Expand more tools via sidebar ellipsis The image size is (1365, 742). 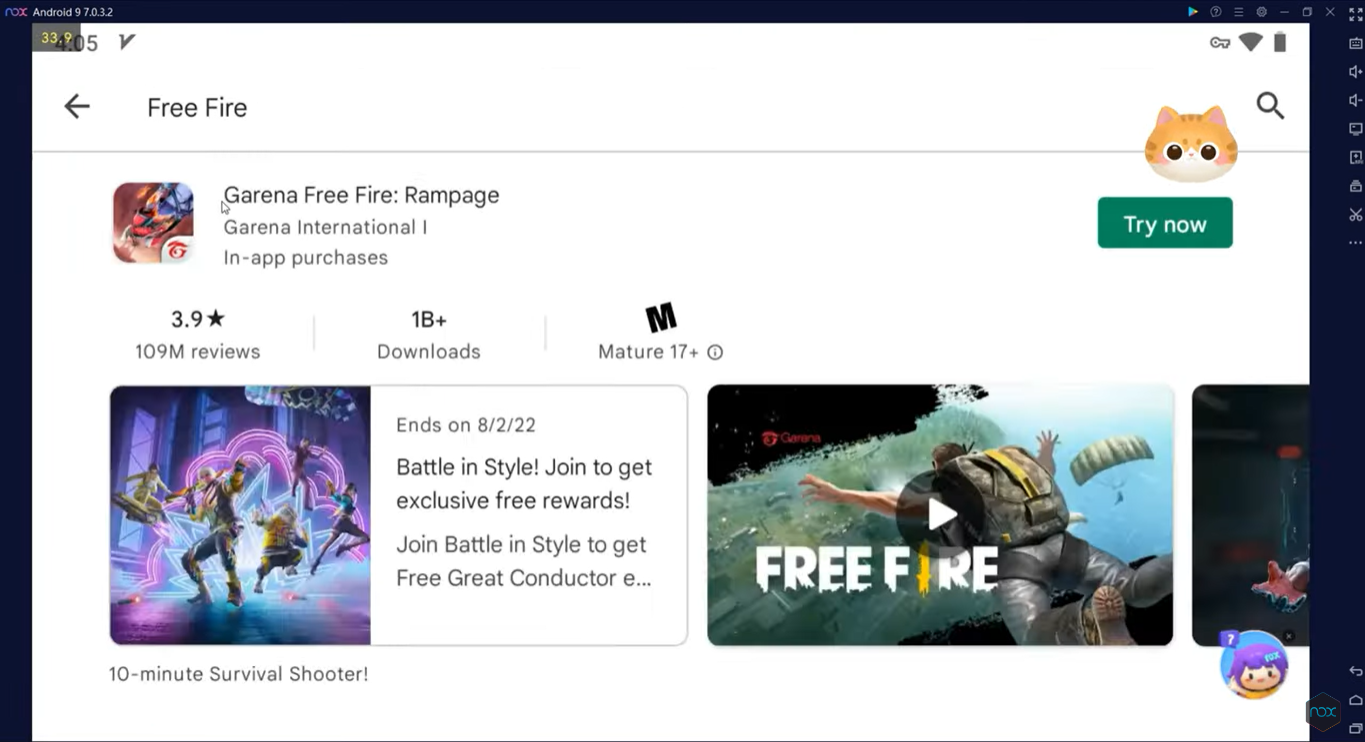pos(1355,243)
